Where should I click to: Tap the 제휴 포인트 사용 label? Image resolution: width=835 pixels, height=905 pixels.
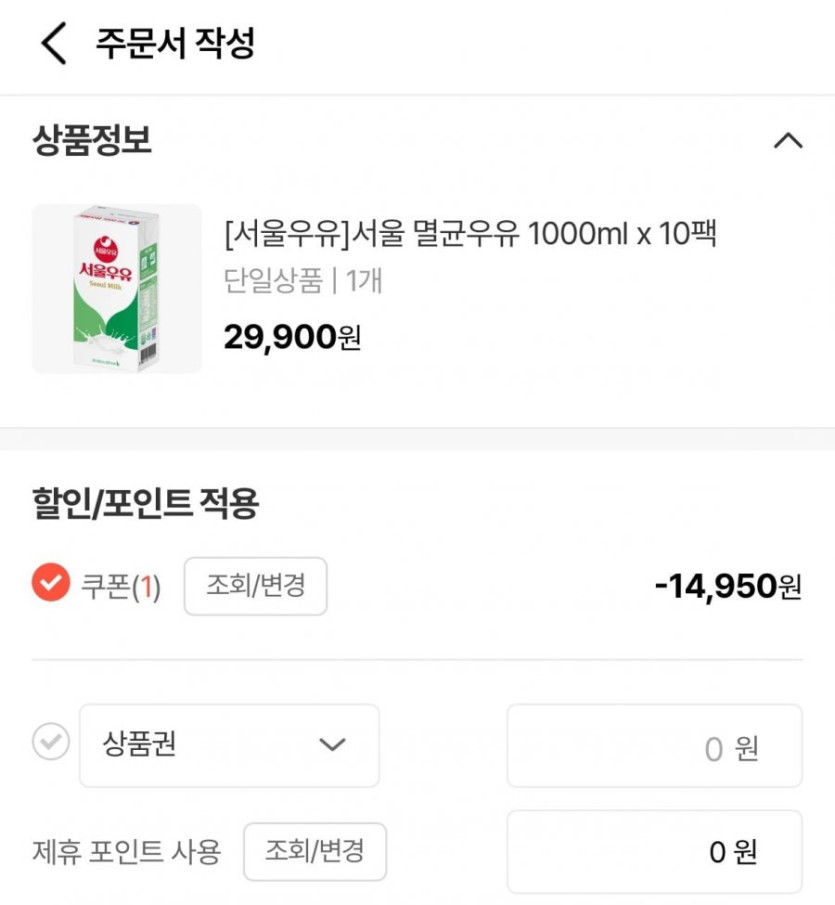point(127,852)
